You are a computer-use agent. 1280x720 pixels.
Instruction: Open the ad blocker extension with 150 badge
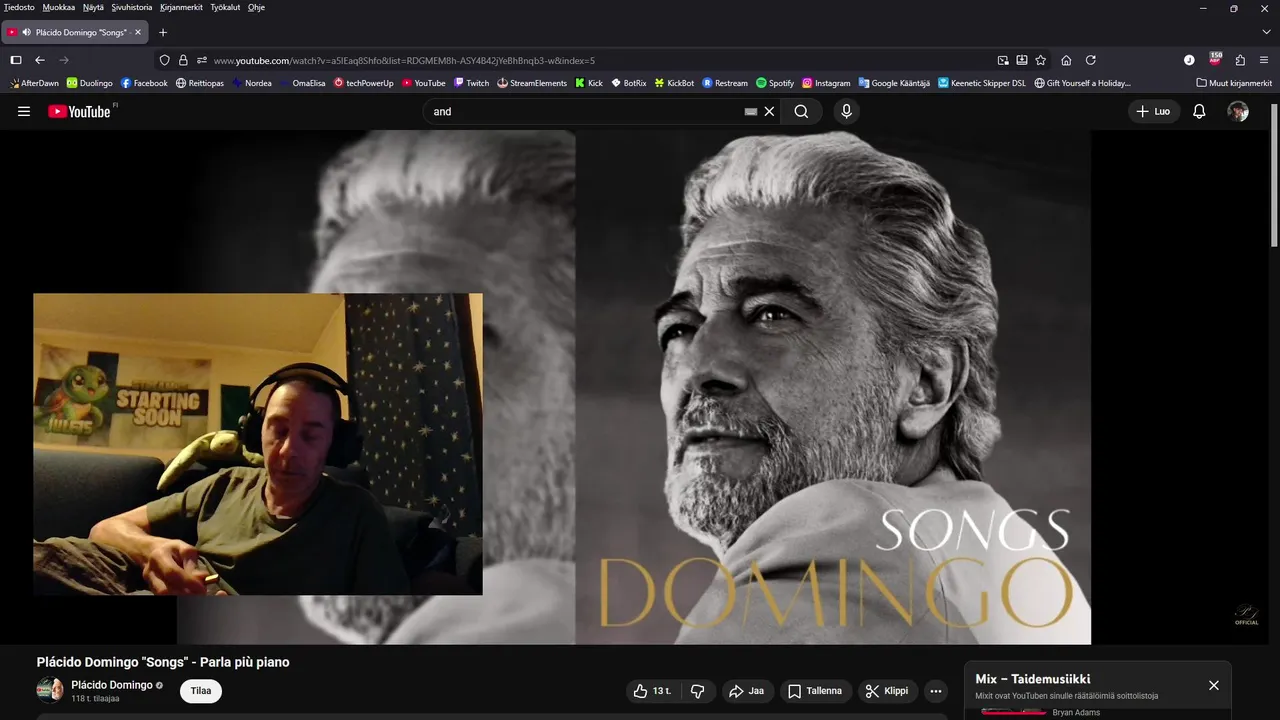click(x=1215, y=59)
